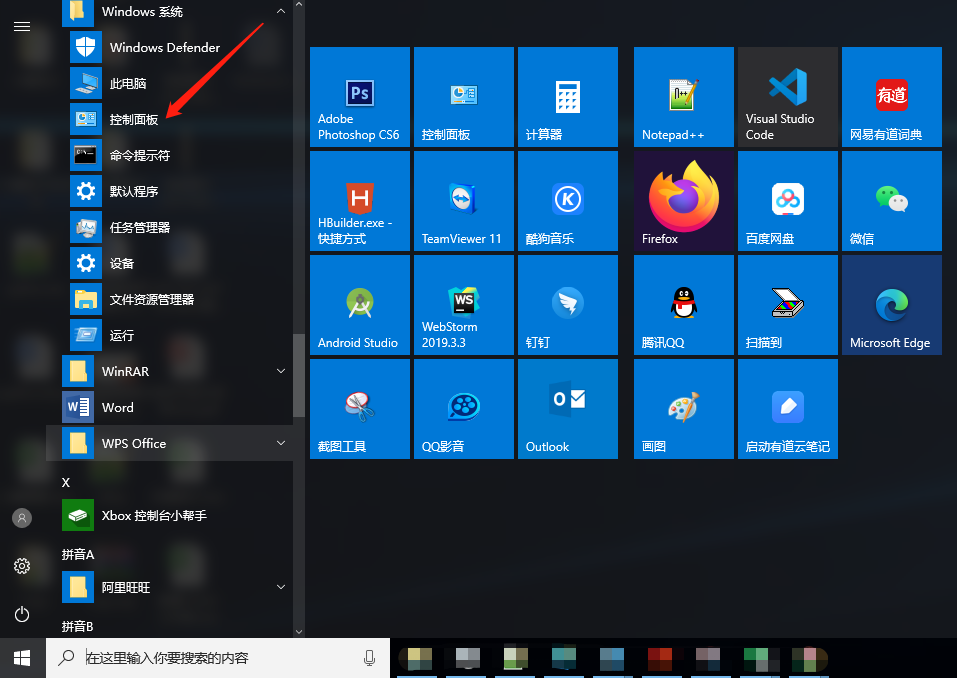
Task: Launch 酷狗音乐 tile
Action: pos(568,201)
